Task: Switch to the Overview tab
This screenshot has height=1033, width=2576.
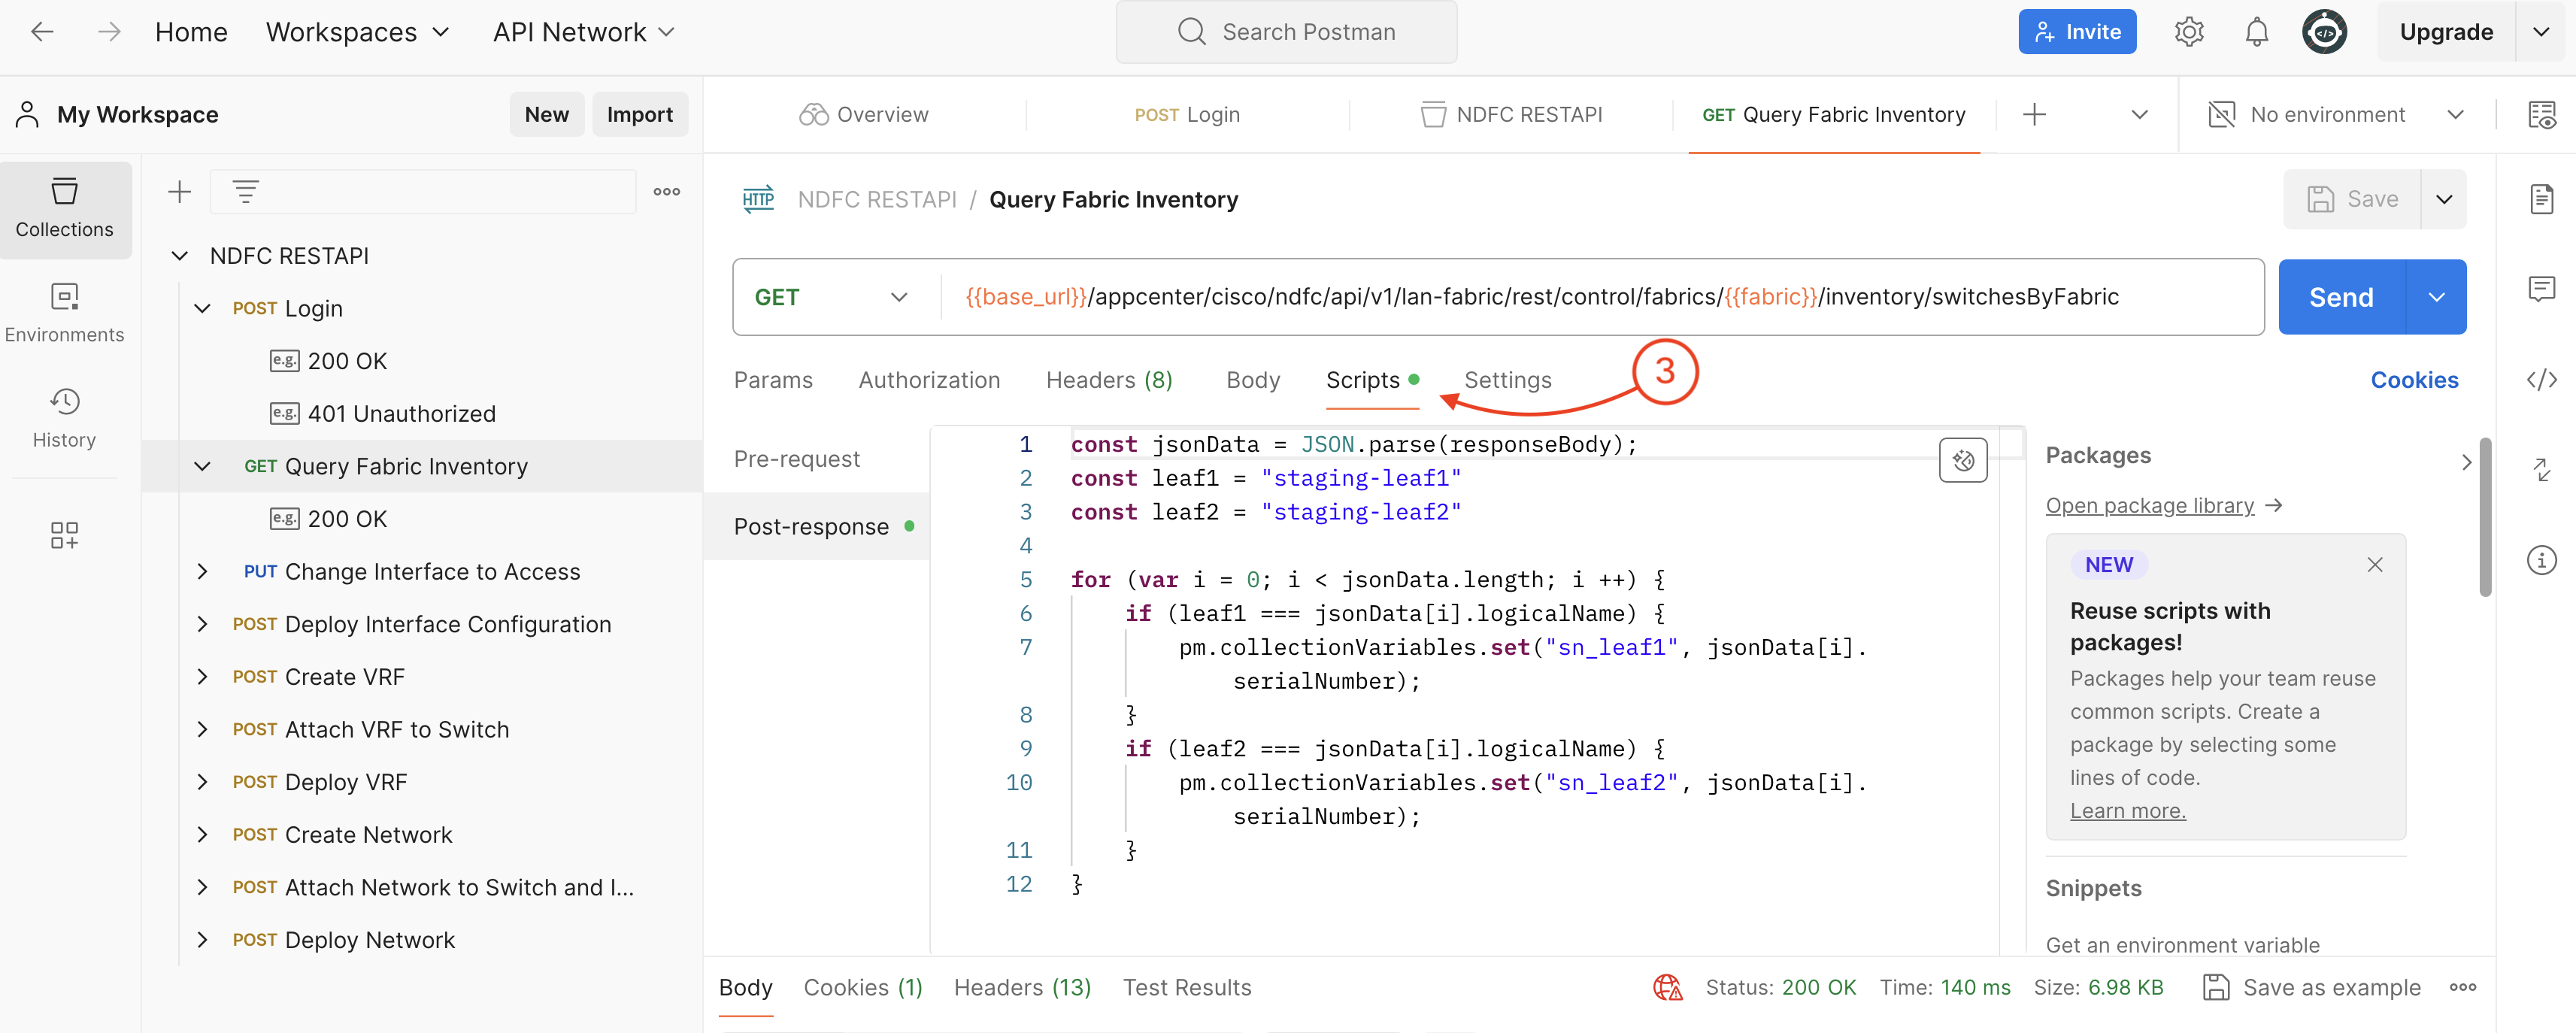Action: tap(864, 115)
